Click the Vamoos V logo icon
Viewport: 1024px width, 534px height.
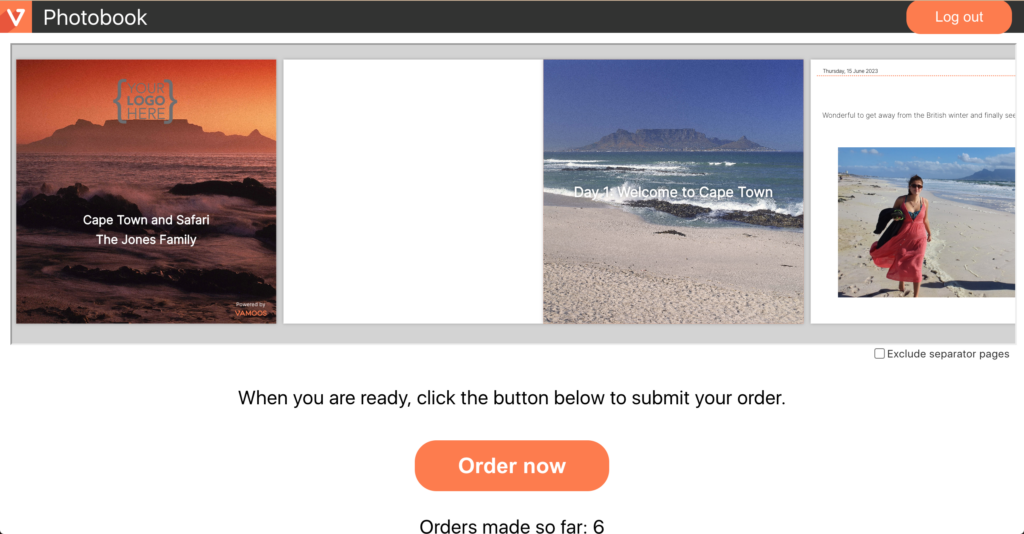16,16
